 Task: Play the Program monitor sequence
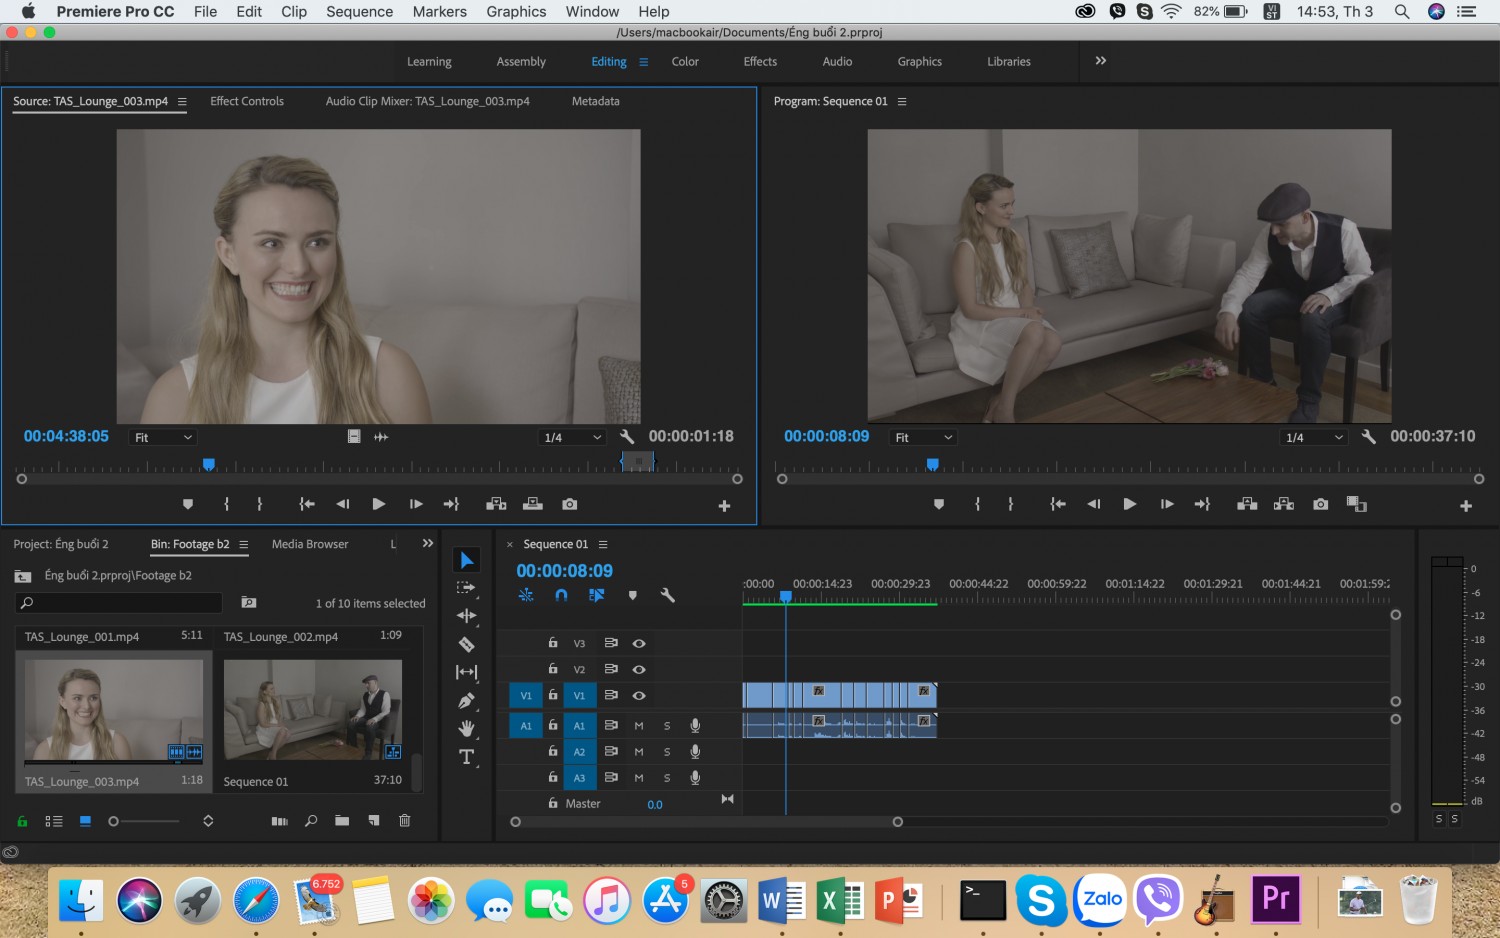pyautogui.click(x=1129, y=504)
